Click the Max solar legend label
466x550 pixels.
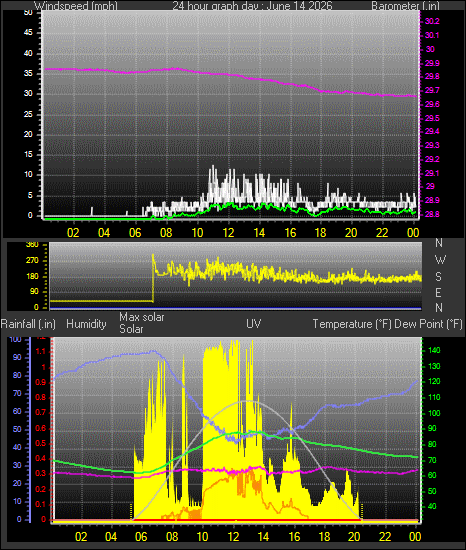142,317
